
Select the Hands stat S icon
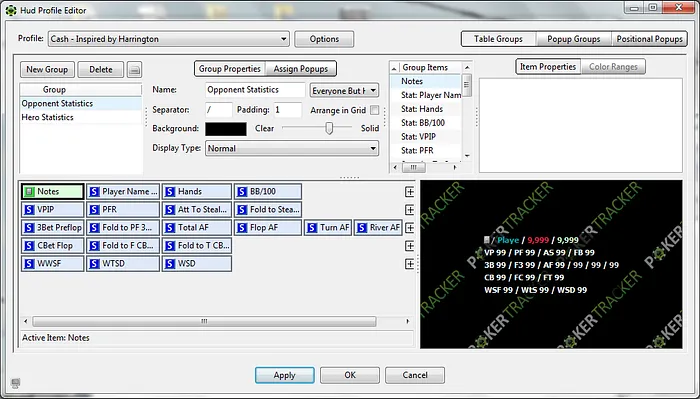pos(170,191)
